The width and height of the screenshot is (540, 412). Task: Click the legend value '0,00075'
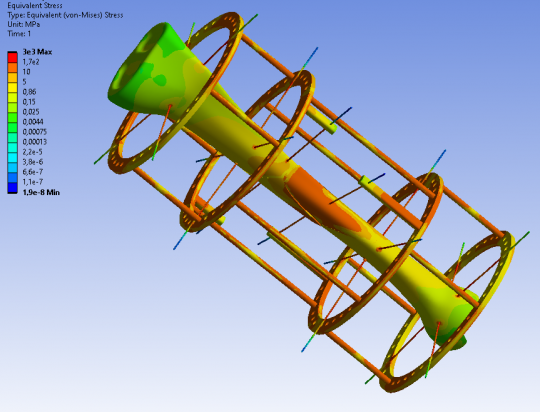34,132
